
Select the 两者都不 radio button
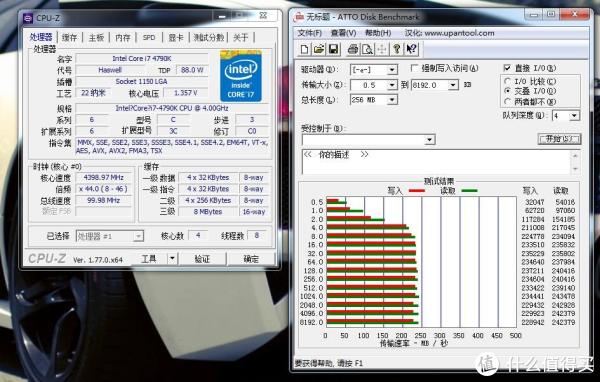(507, 101)
